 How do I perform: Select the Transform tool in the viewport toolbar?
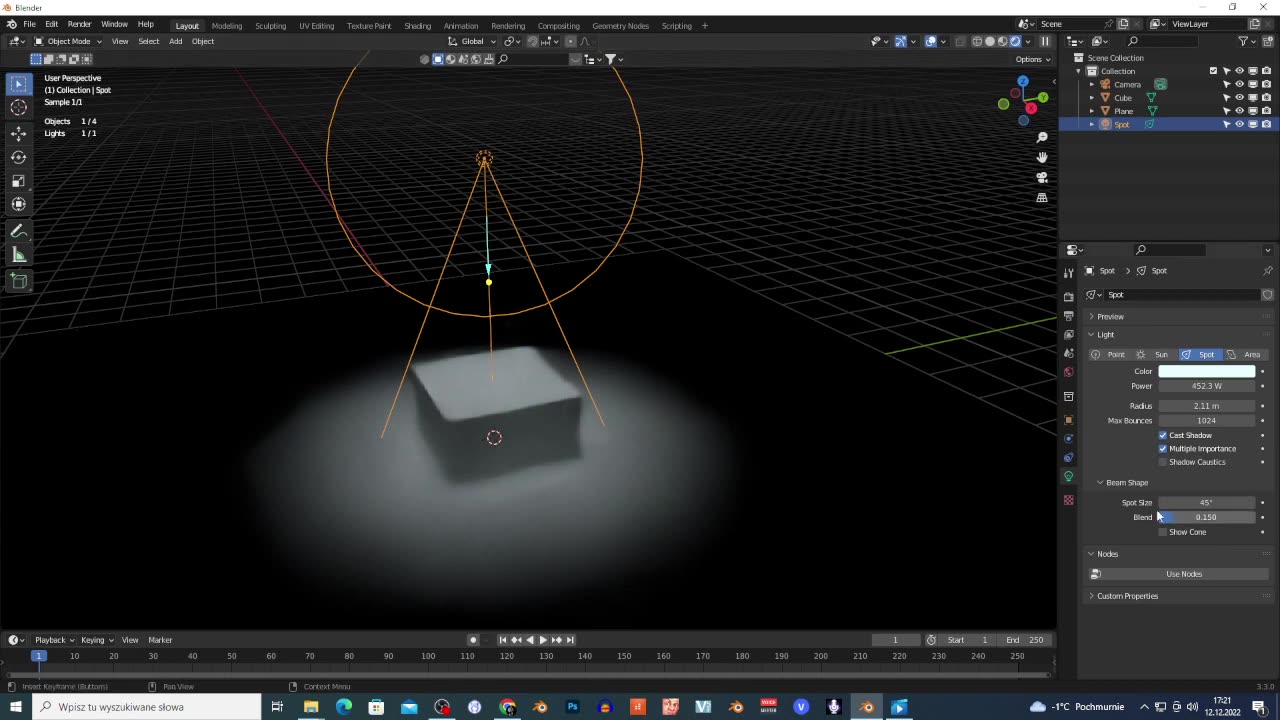coord(18,204)
